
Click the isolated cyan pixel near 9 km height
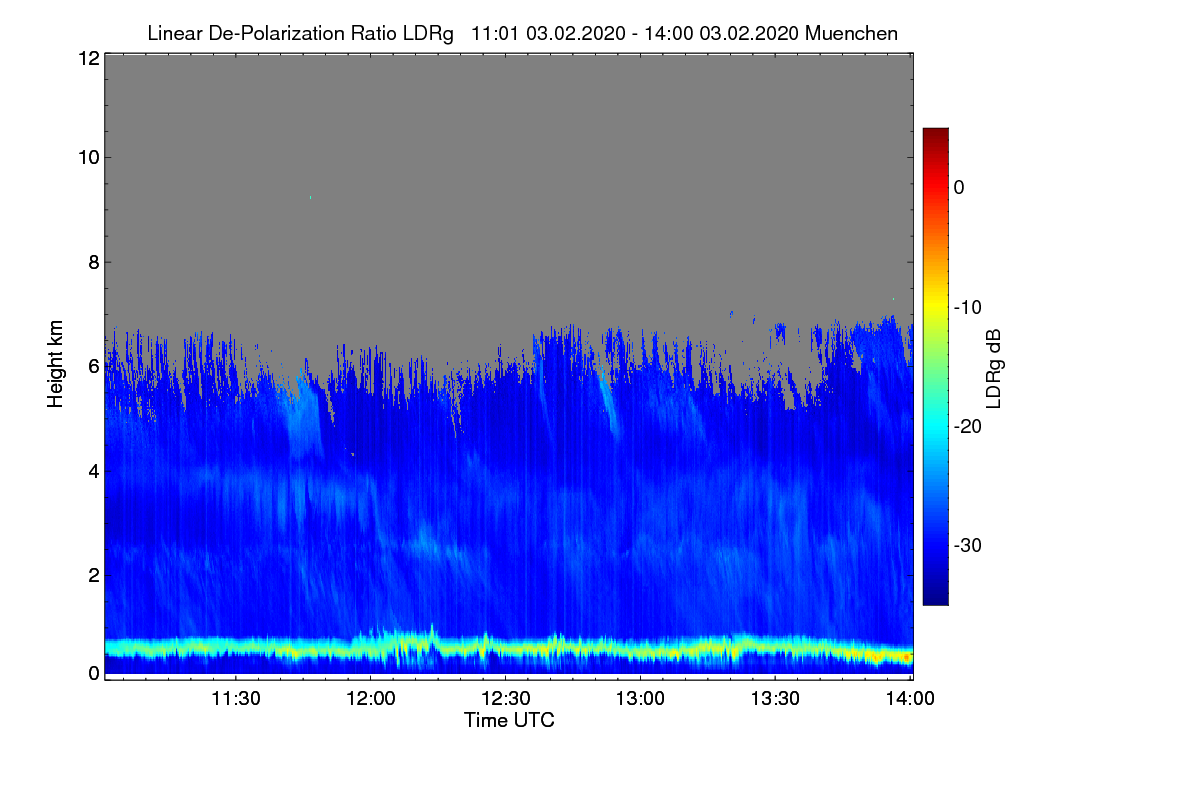click(x=311, y=197)
